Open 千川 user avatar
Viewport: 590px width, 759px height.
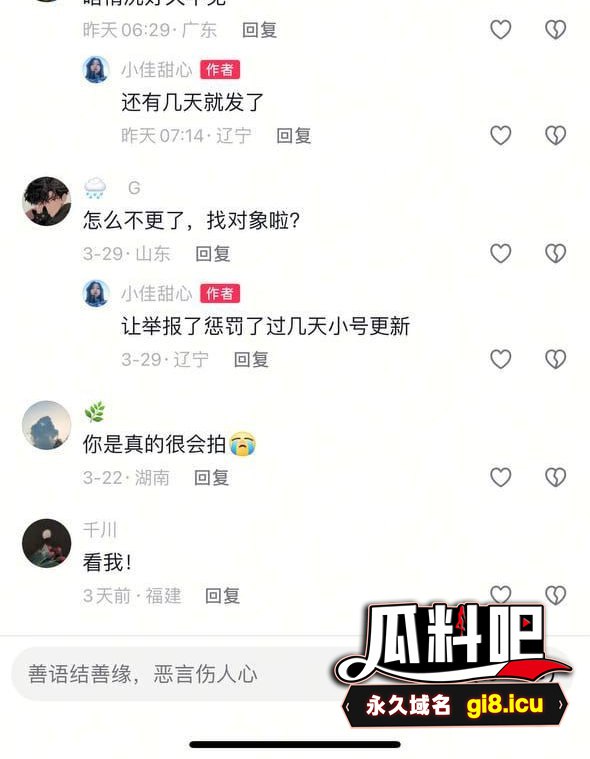tap(46, 543)
